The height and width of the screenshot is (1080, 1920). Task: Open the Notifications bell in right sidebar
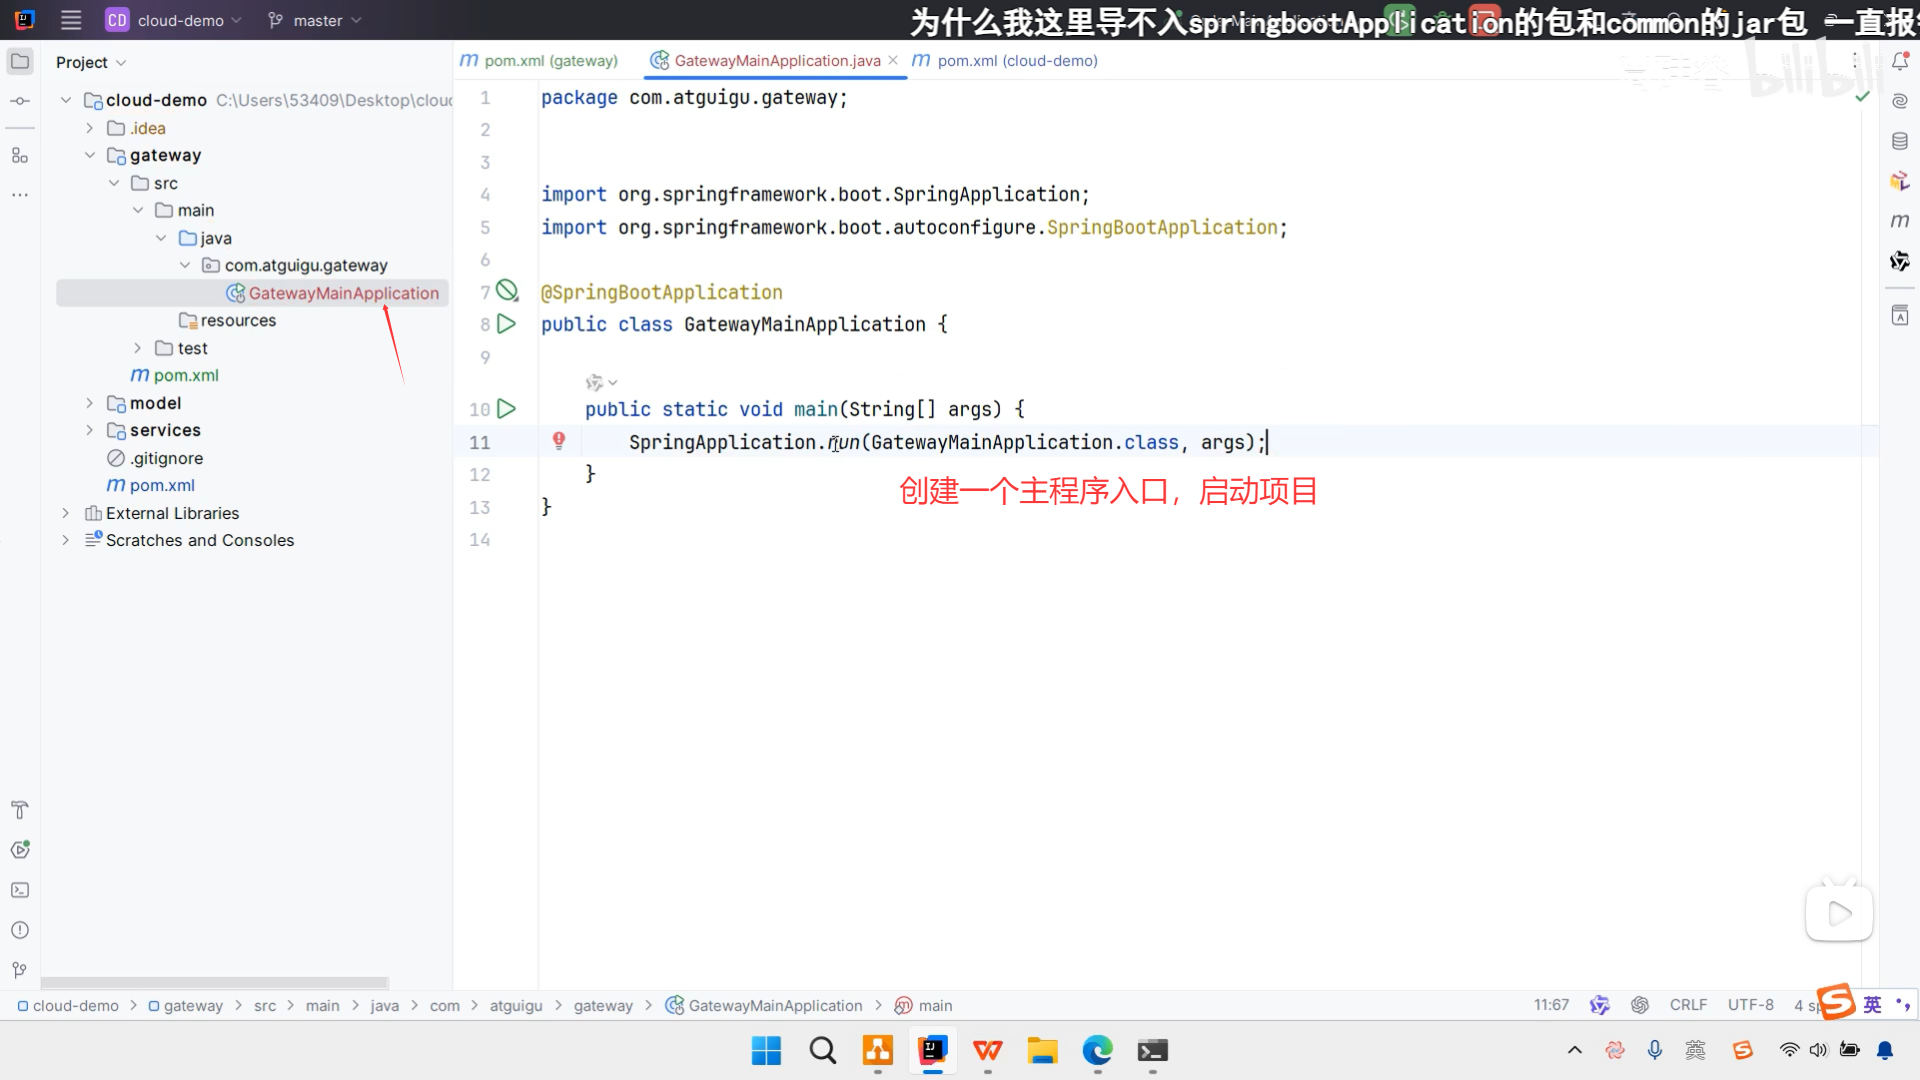point(1900,62)
